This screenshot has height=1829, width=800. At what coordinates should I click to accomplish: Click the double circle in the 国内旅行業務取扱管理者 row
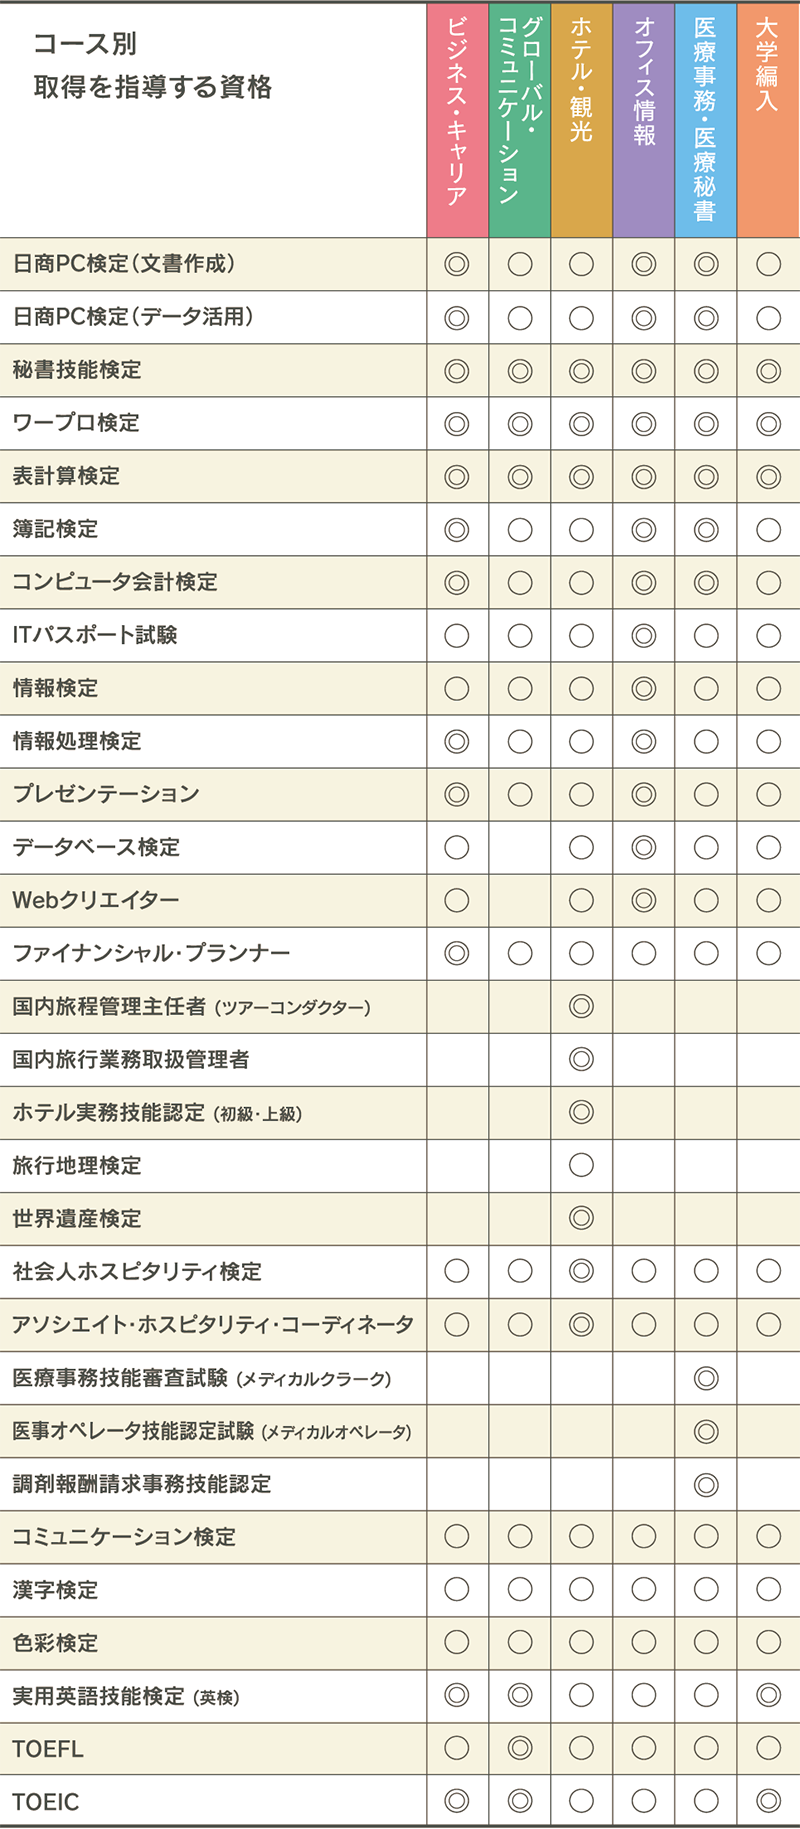[581, 1059]
